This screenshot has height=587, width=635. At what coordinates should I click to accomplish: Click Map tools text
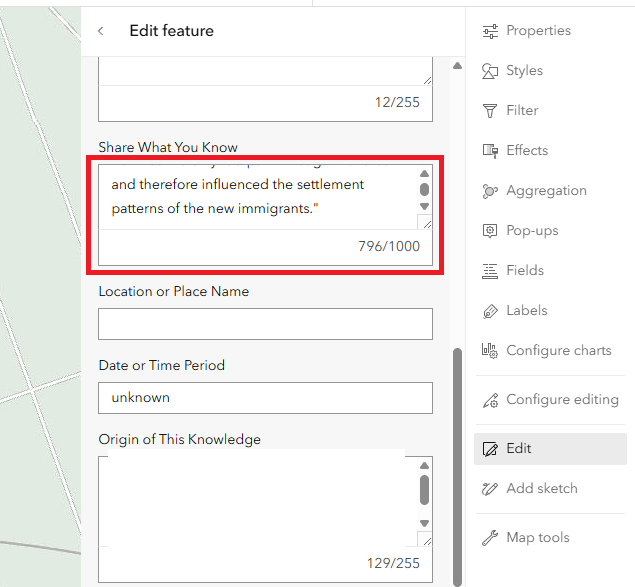click(x=538, y=538)
